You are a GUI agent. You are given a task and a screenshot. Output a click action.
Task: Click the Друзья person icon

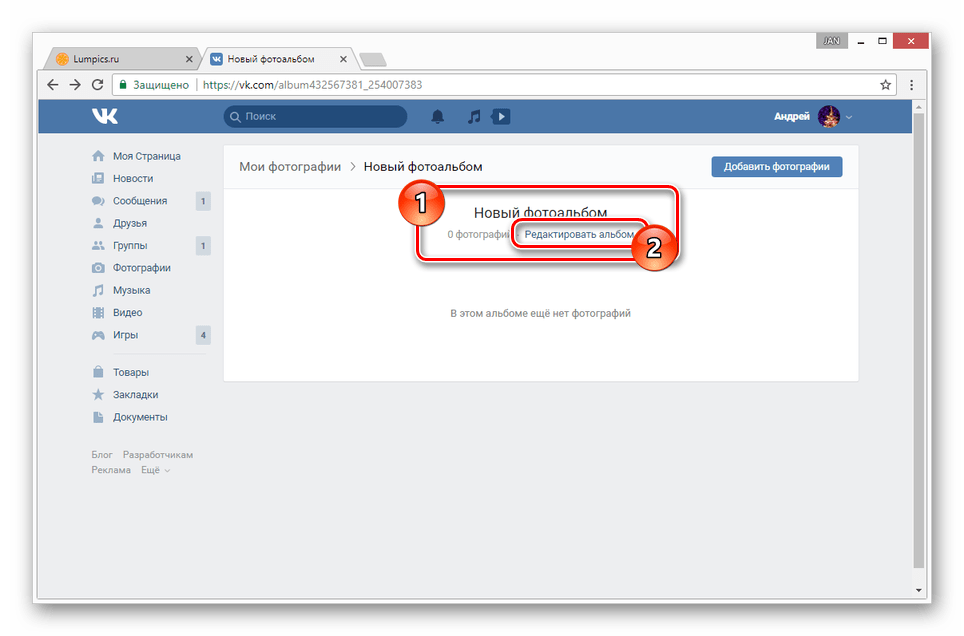98,223
